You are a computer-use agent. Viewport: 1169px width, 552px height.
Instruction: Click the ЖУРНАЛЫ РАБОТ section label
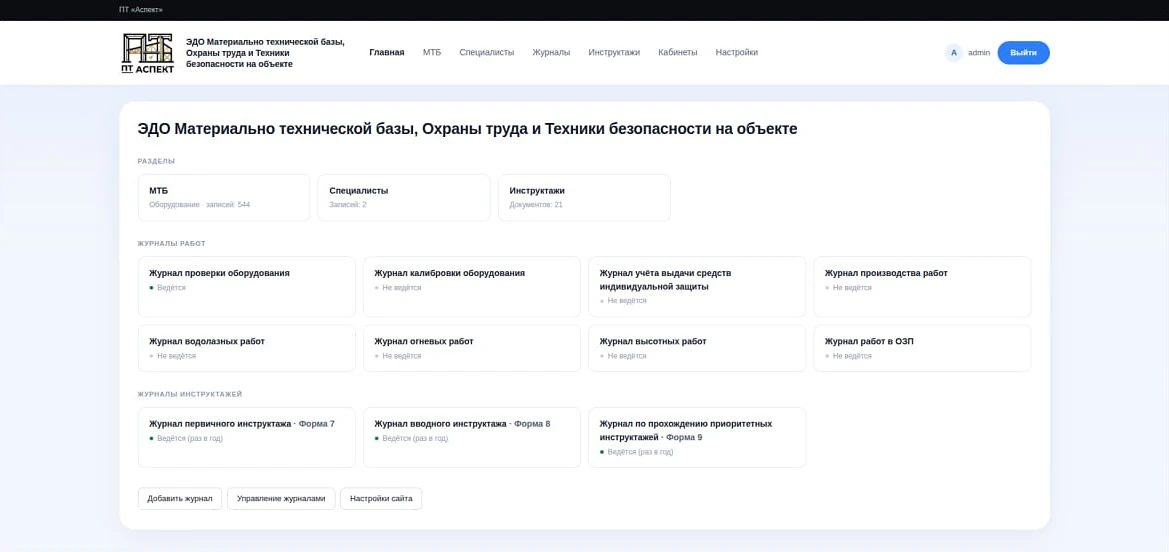click(171, 244)
